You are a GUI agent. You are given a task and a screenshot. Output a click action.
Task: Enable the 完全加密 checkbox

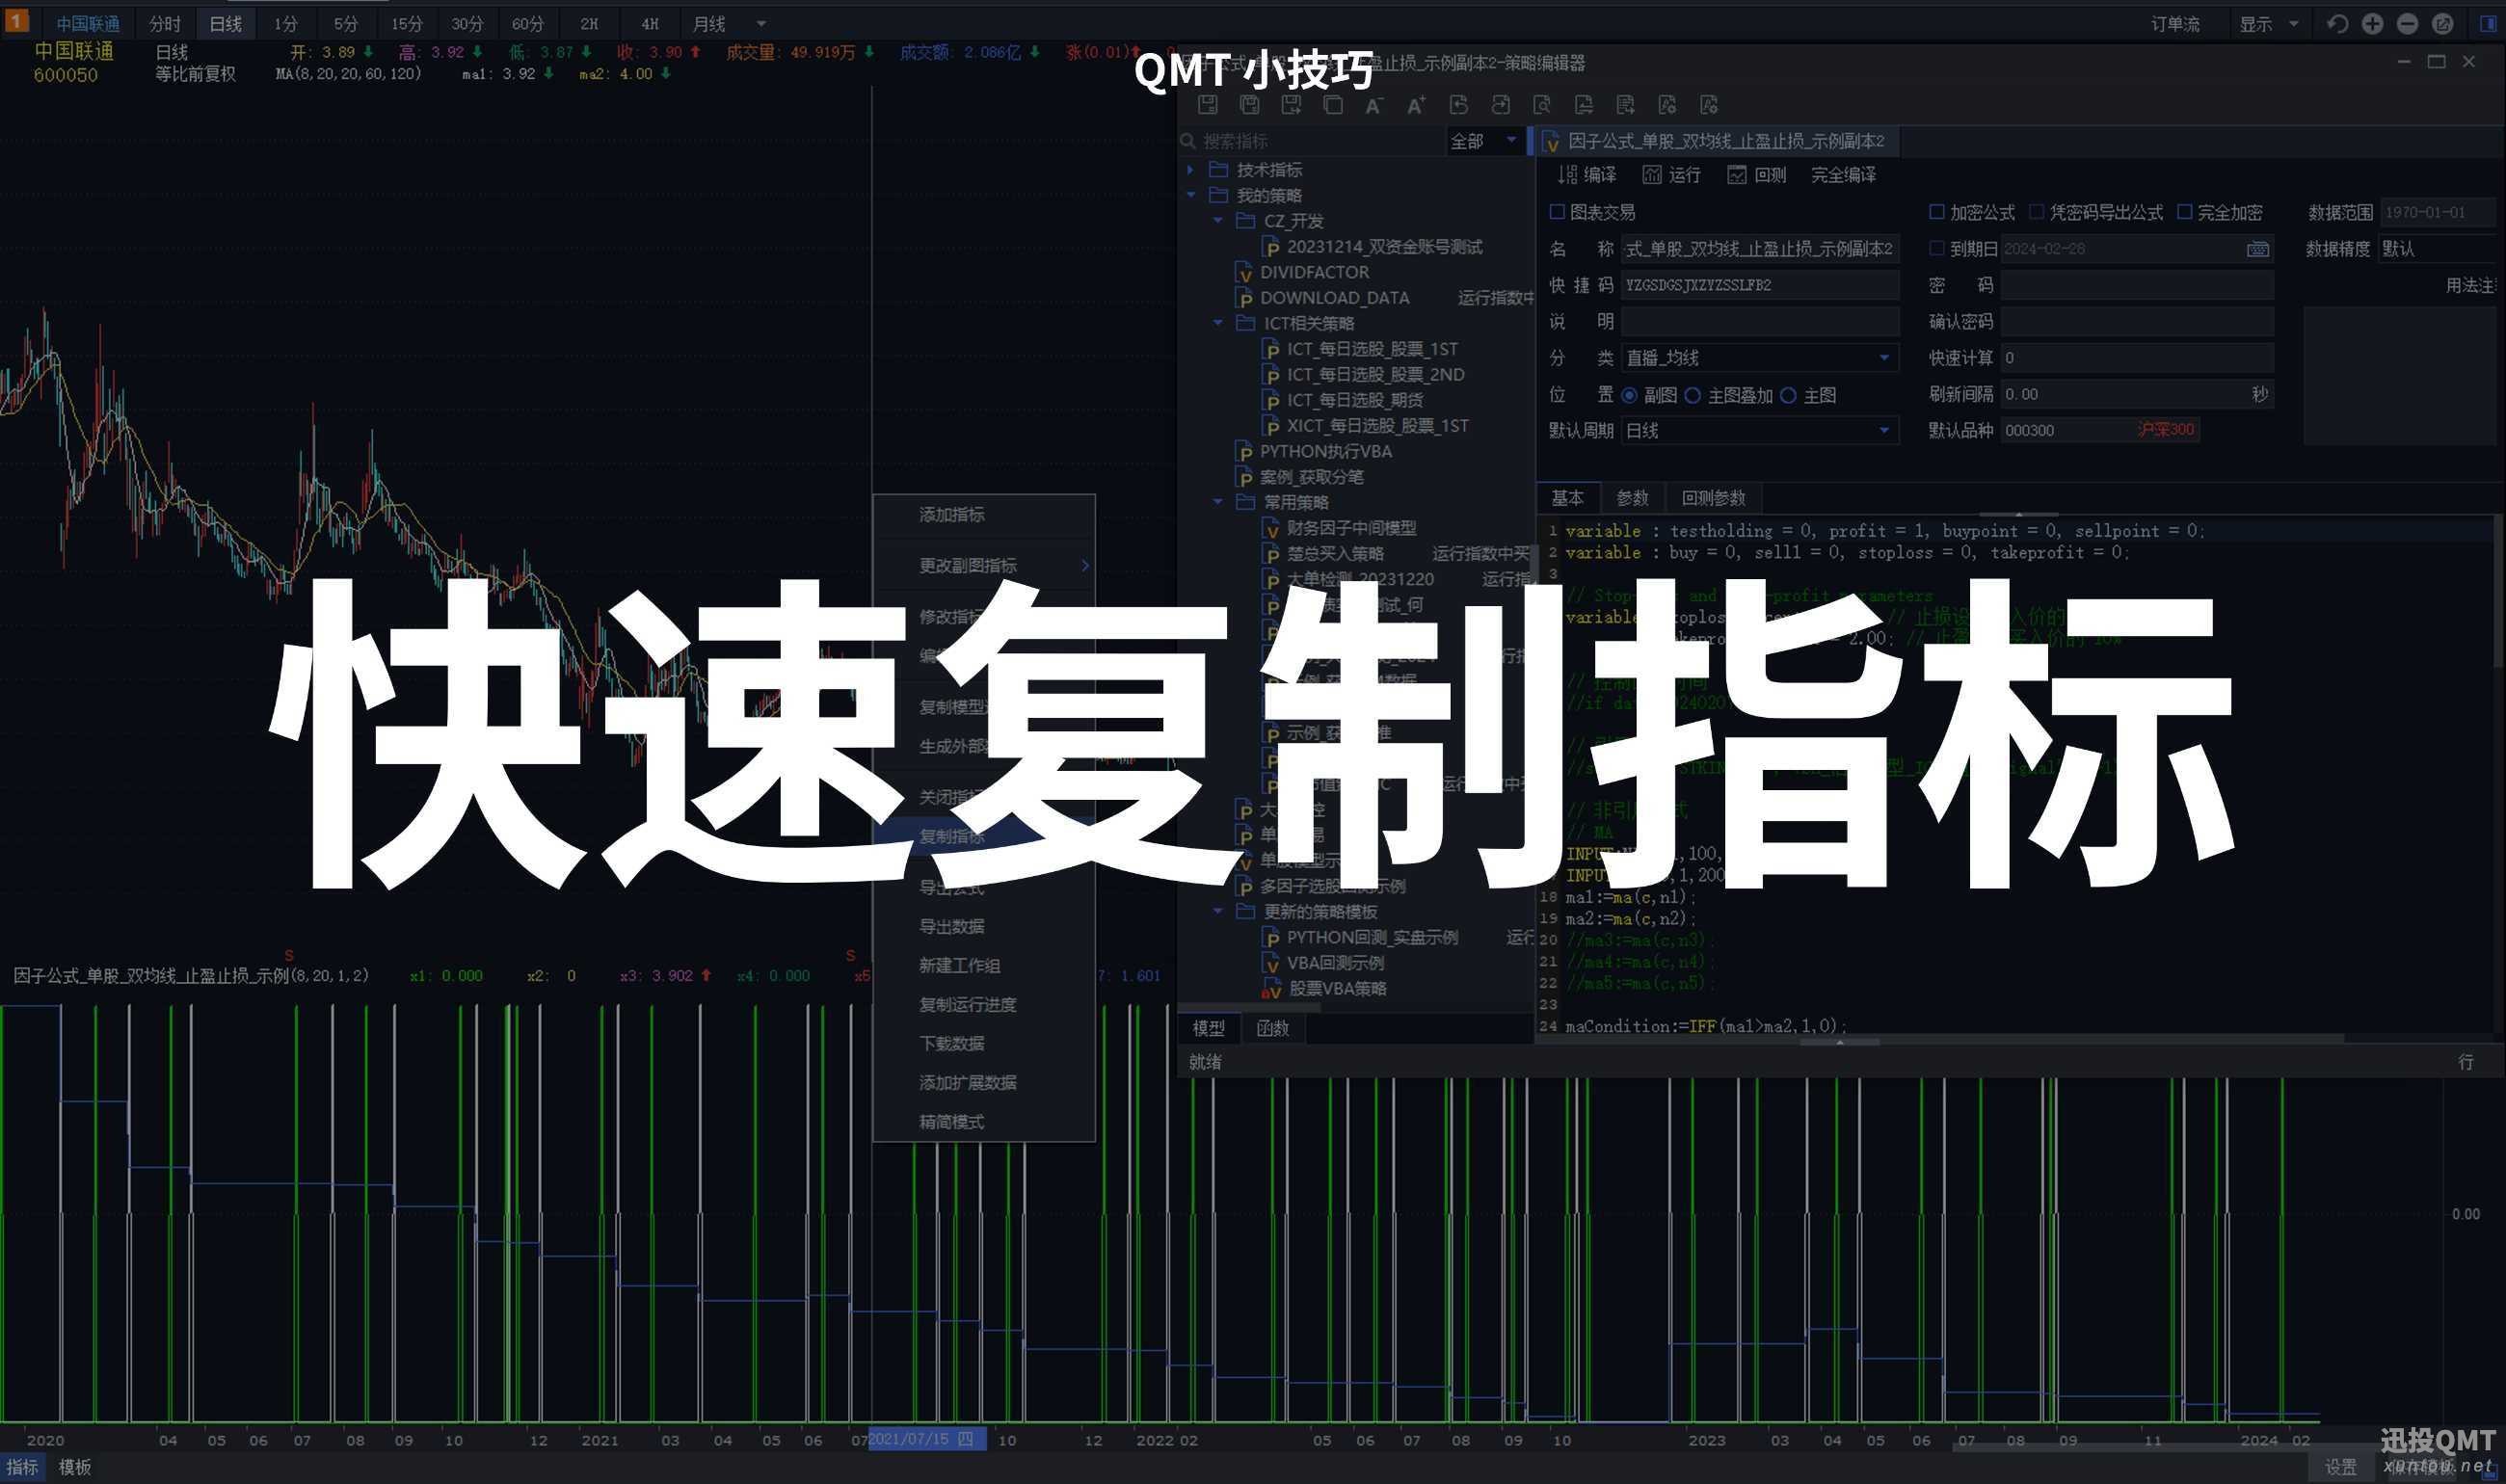pos(2184,211)
